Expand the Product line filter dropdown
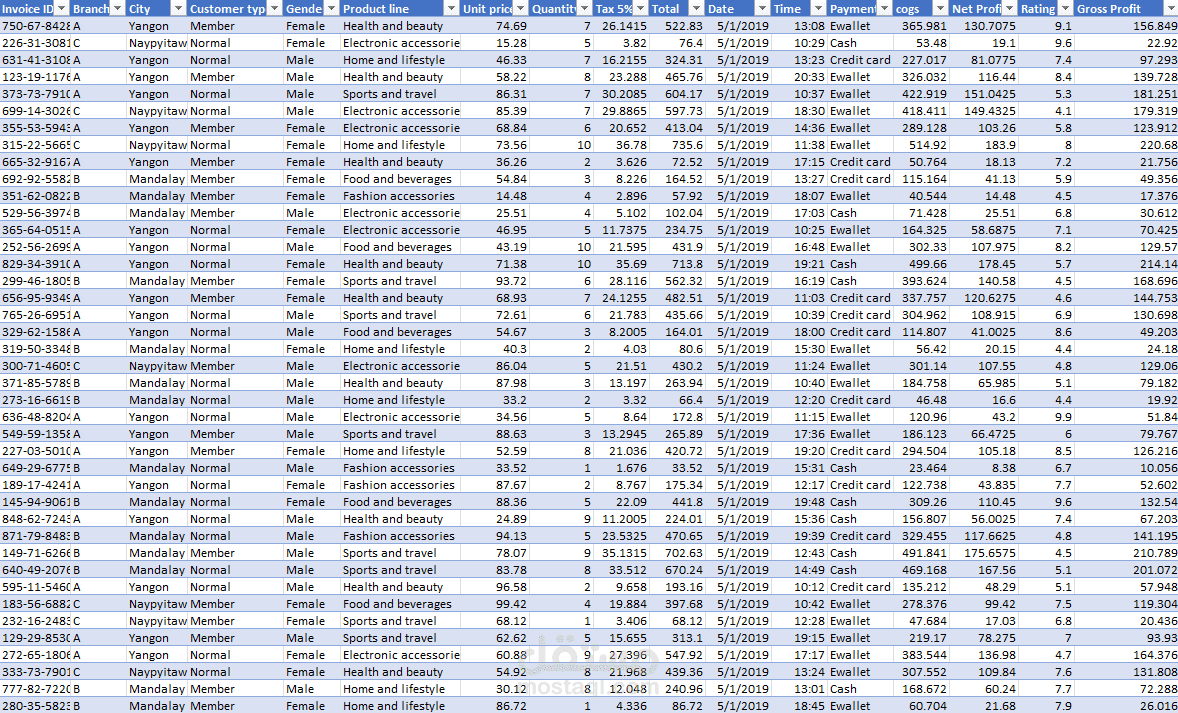Screen dimensions: 1178x713 point(451,9)
